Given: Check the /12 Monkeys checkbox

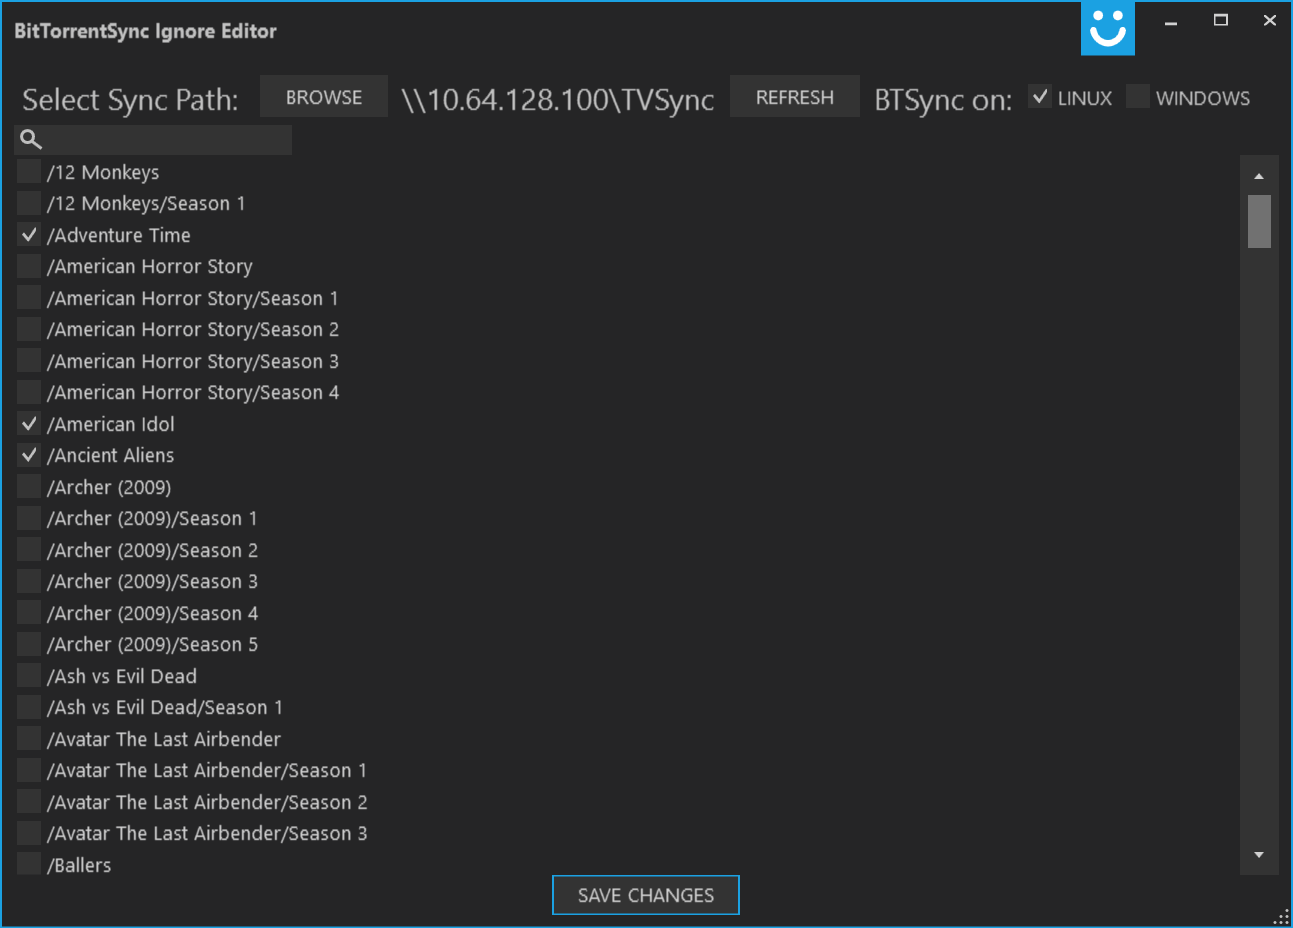Looking at the screenshot, I should [29, 172].
